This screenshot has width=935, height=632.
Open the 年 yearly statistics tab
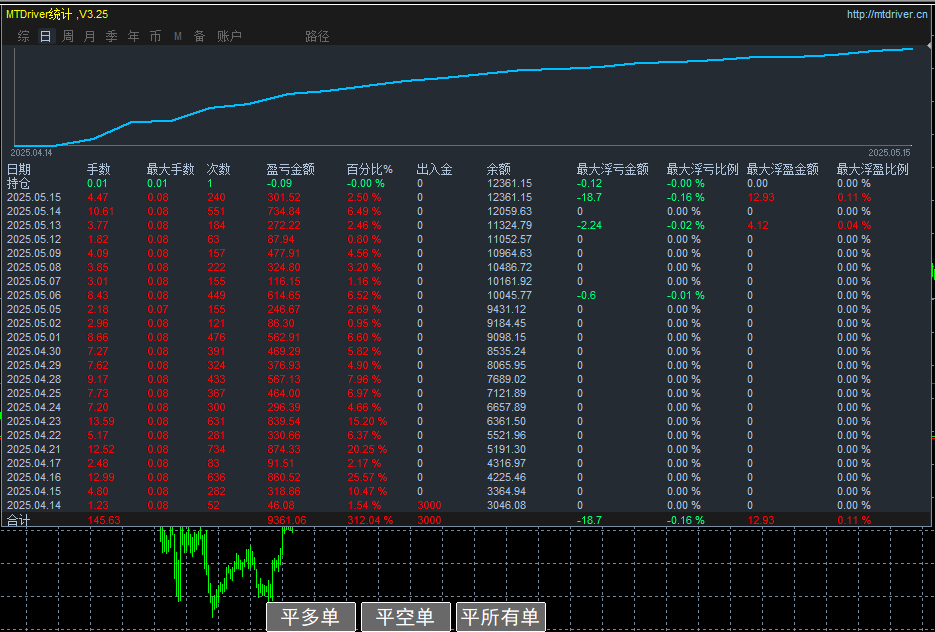coord(133,36)
